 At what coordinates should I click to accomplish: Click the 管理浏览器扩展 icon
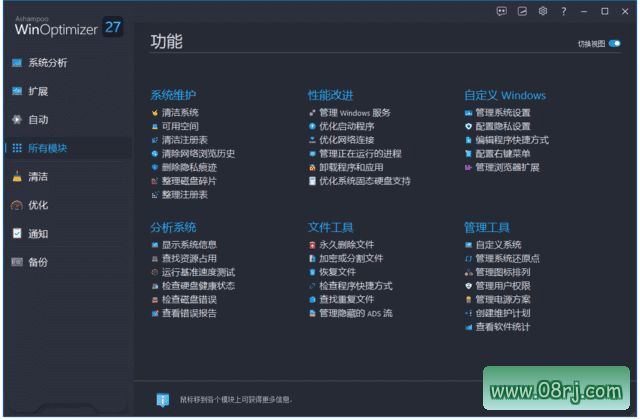469,167
